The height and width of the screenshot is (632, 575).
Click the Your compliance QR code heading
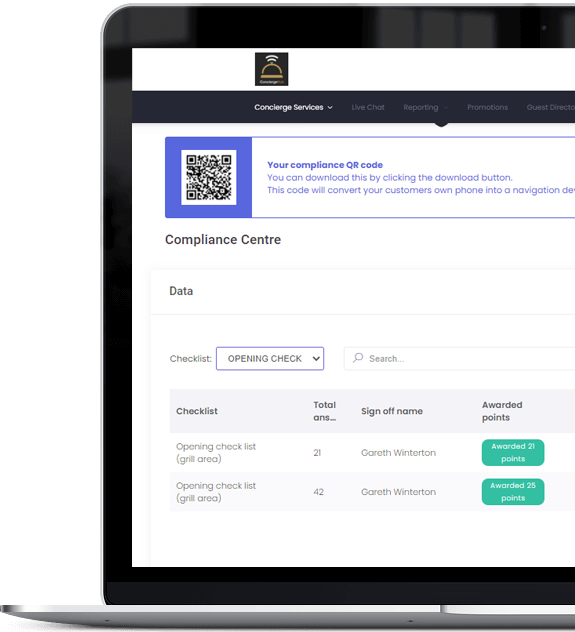(325, 165)
